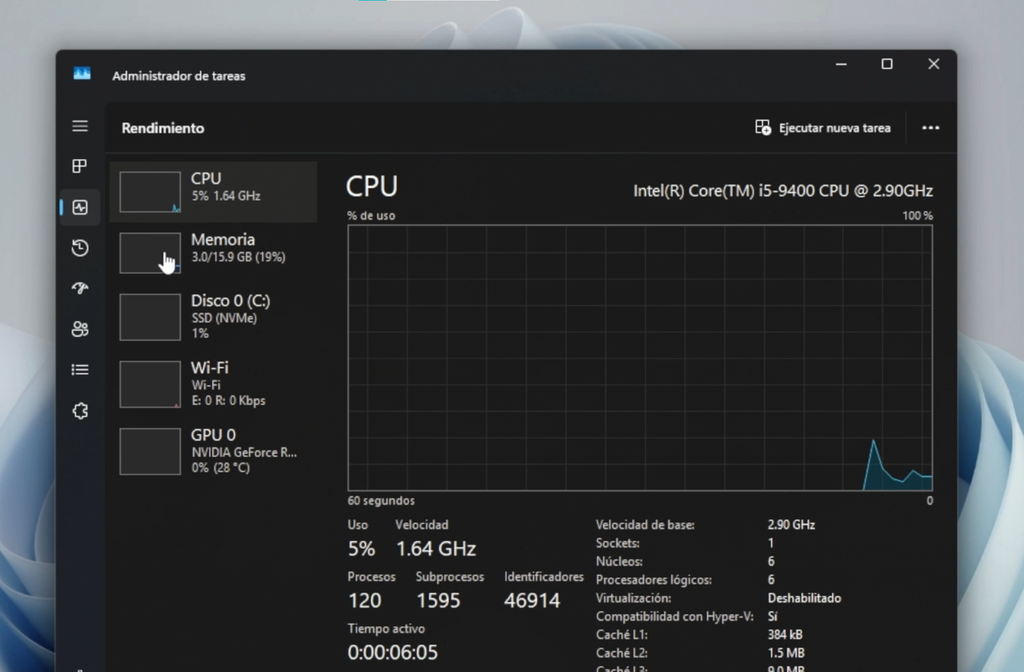Viewport: 1024px width, 672px height.
Task: Click the Rendimiento page heading
Action: tap(163, 128)
